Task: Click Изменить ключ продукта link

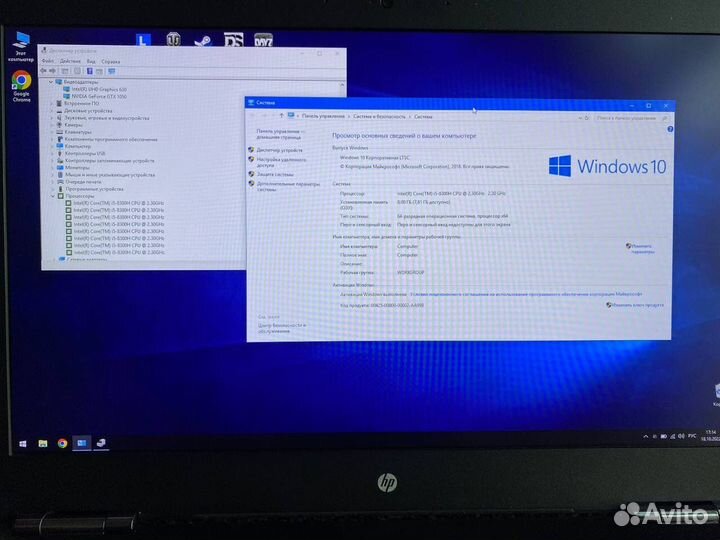Action: (x=638, y=305)
